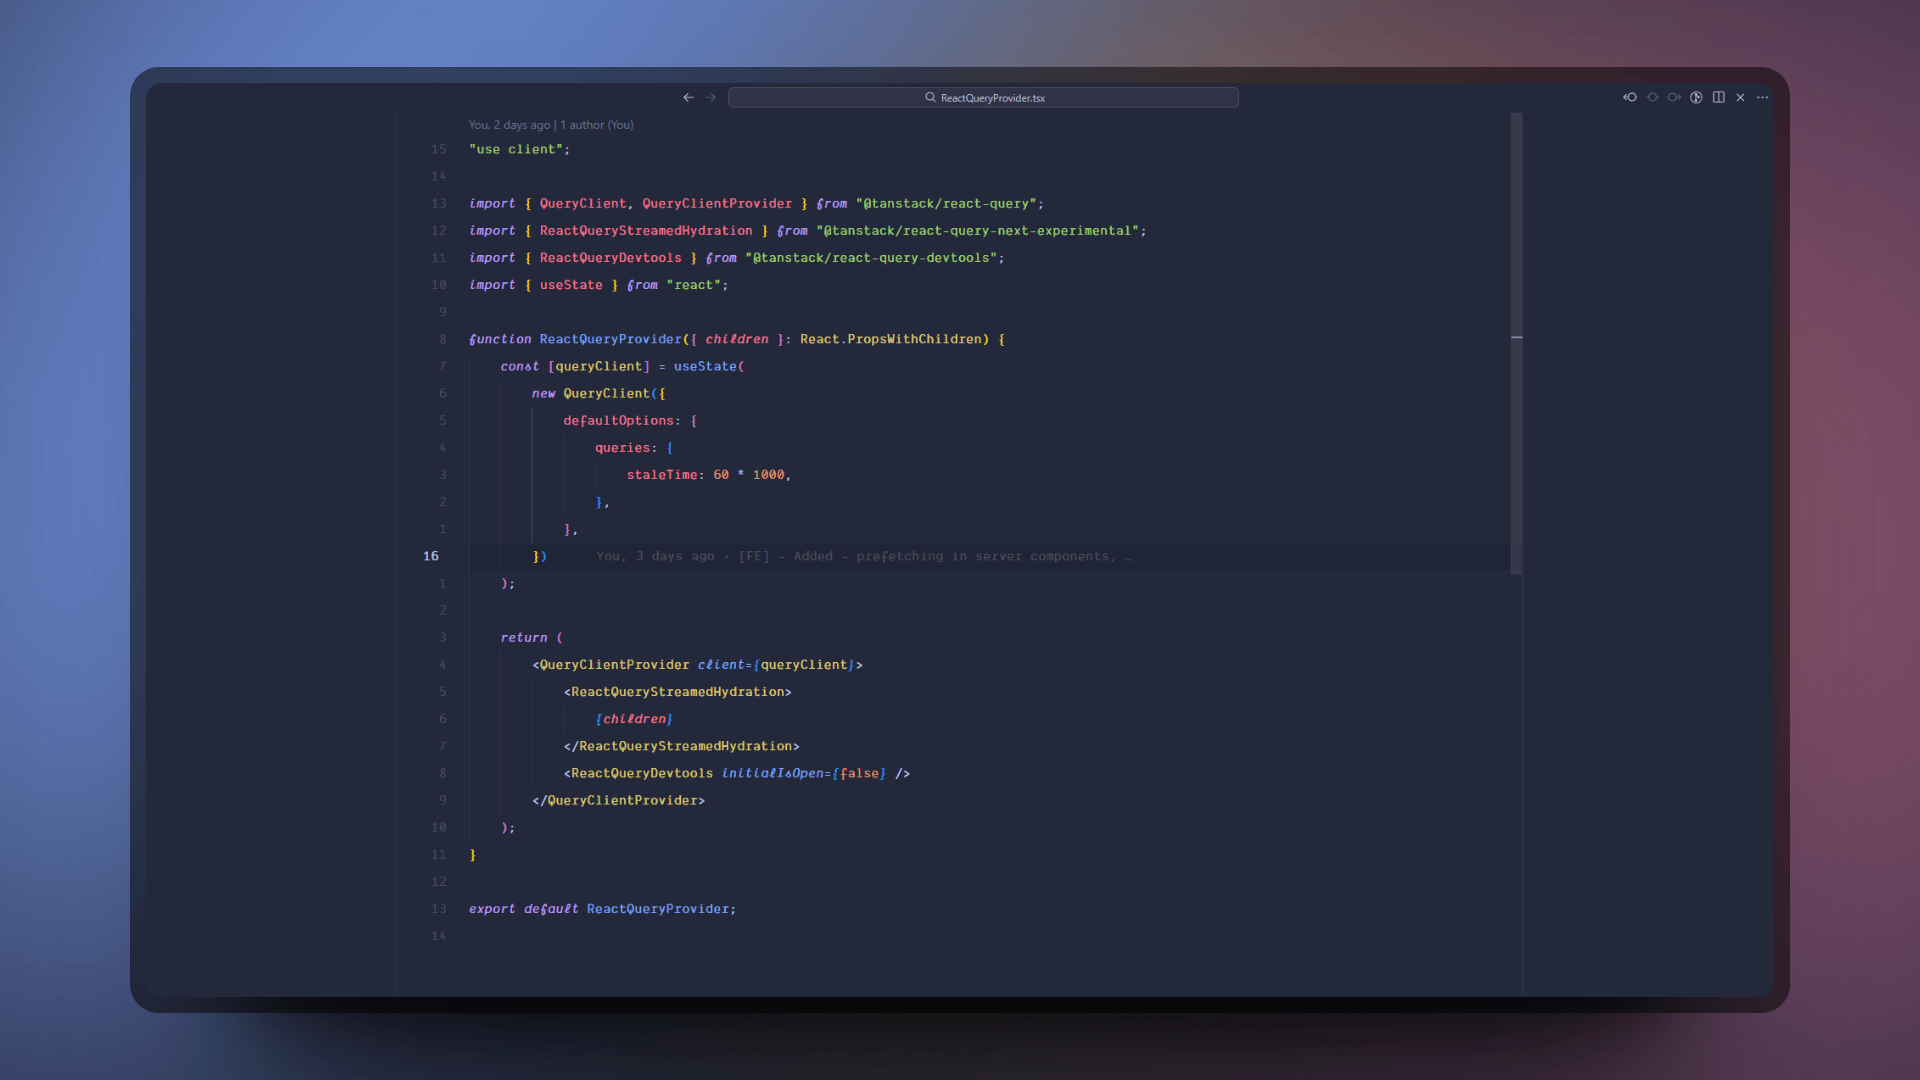Go back with the left arrow

688,97
